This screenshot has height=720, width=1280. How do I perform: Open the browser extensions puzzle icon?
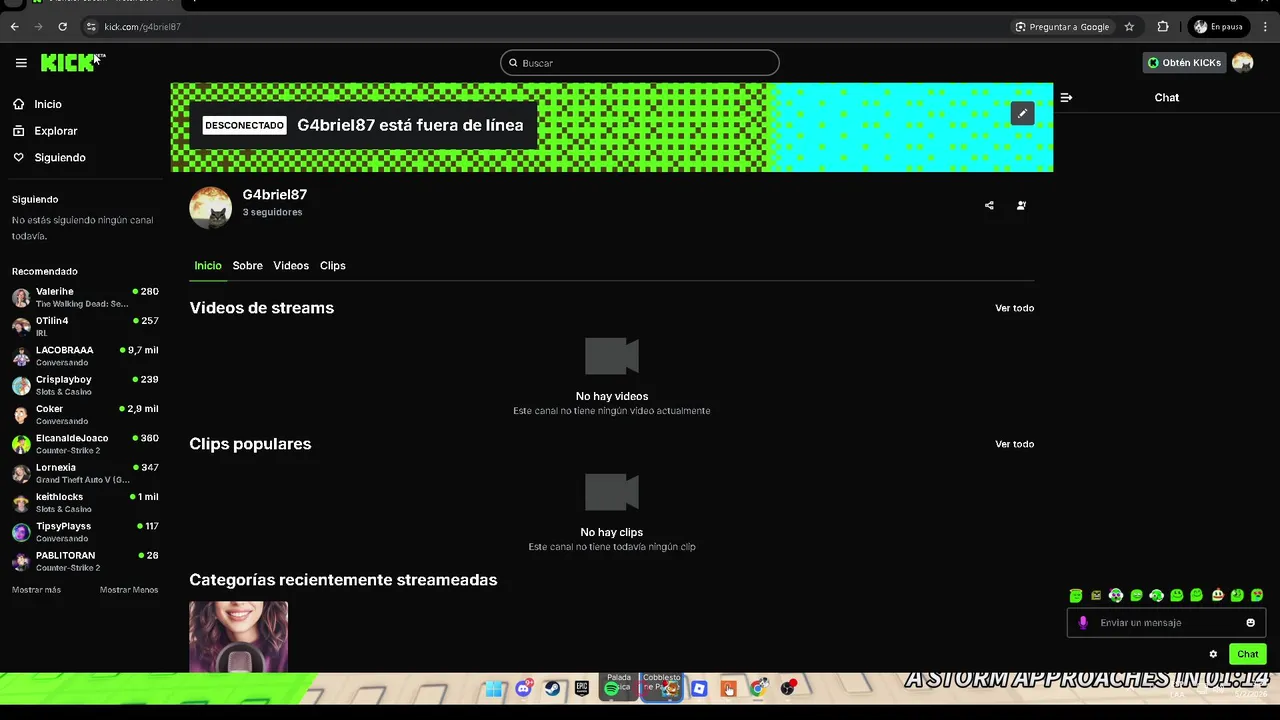tap(1163, 27)
